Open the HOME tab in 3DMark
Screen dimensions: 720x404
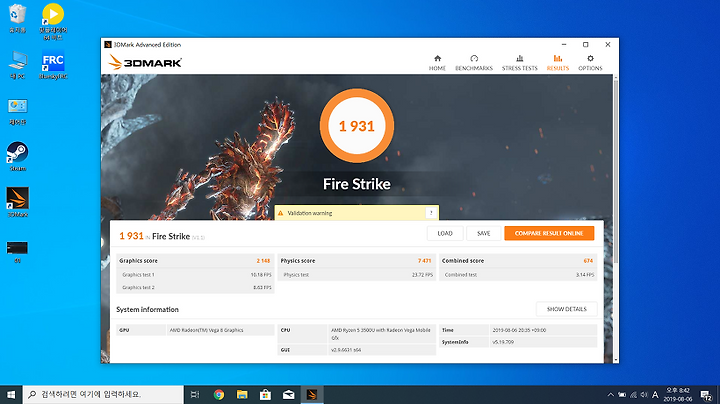[437, 62]
